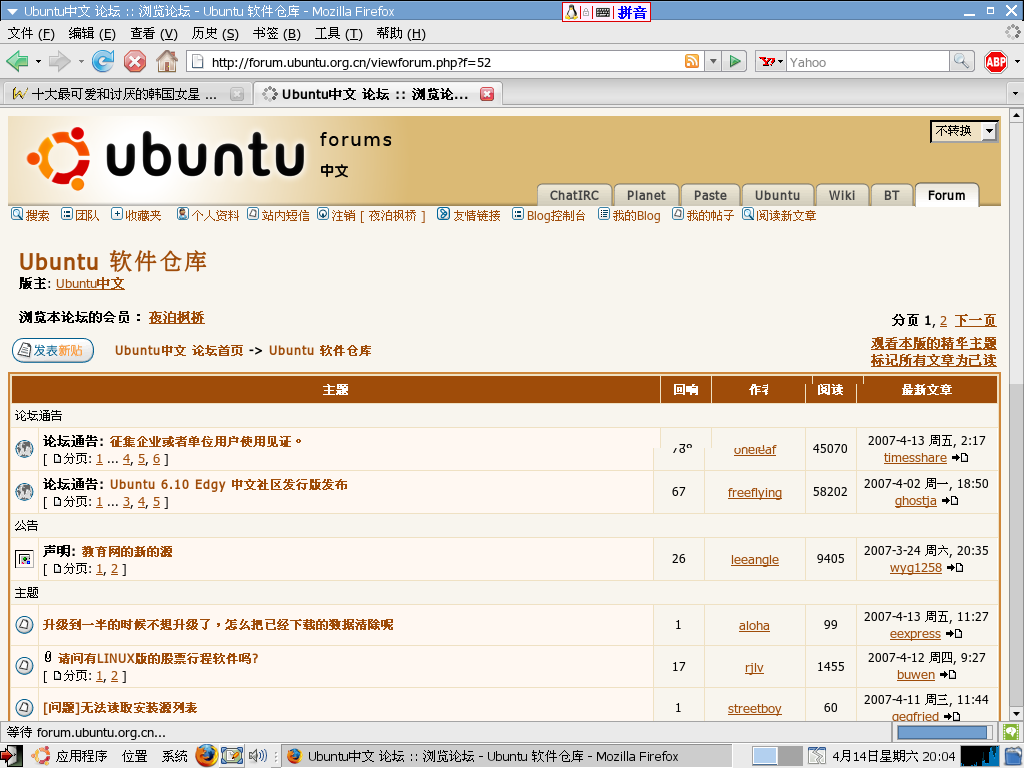Click the topic icon for 升级到一半 thread
1024x768 pixels.
coord(24,625)
